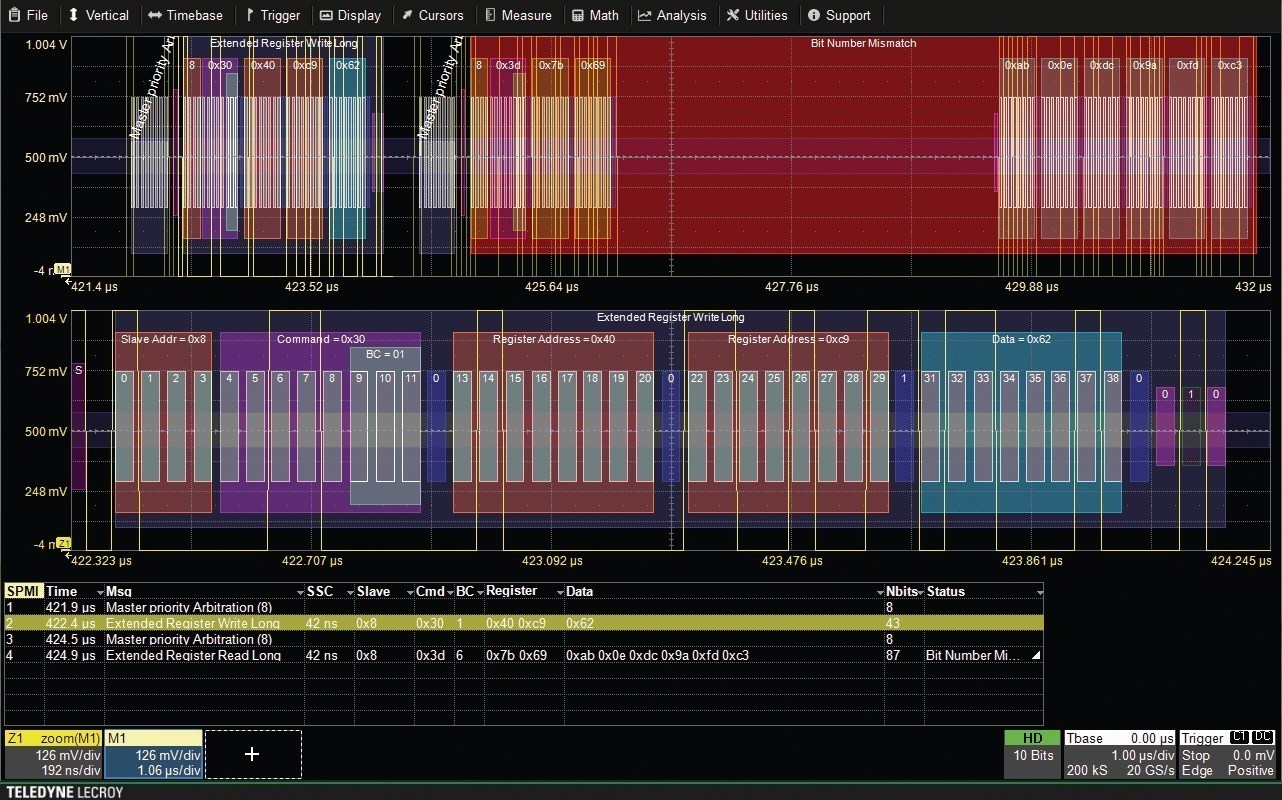Select the Extended Register Read Long row

(193, 656)
